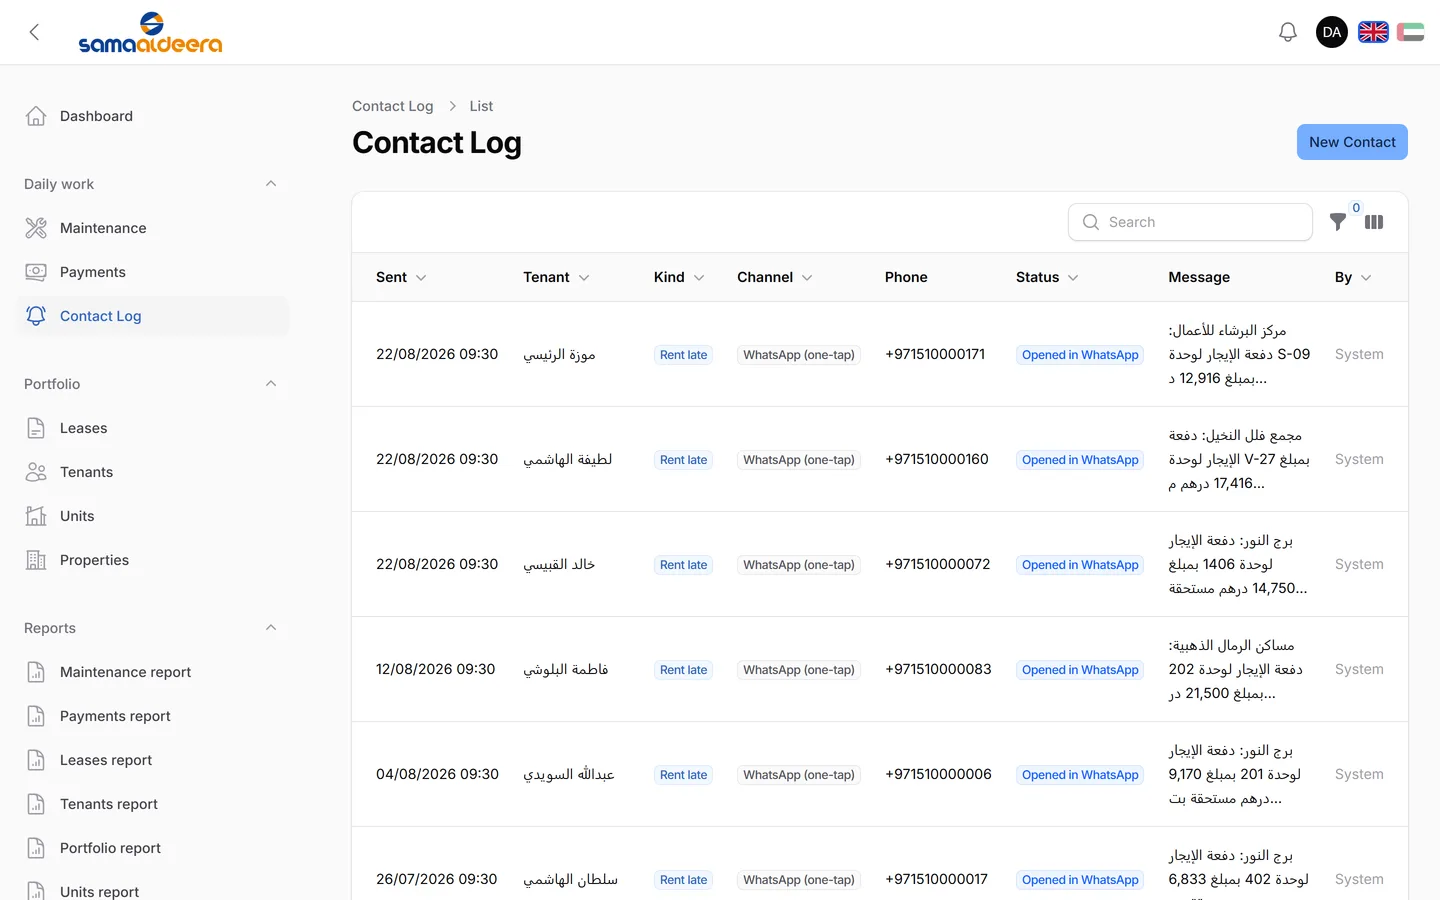The width and height of the screenshot is (1440, 900).
Task: Click the Maintenance report icon
Action: tap(36, 672)
